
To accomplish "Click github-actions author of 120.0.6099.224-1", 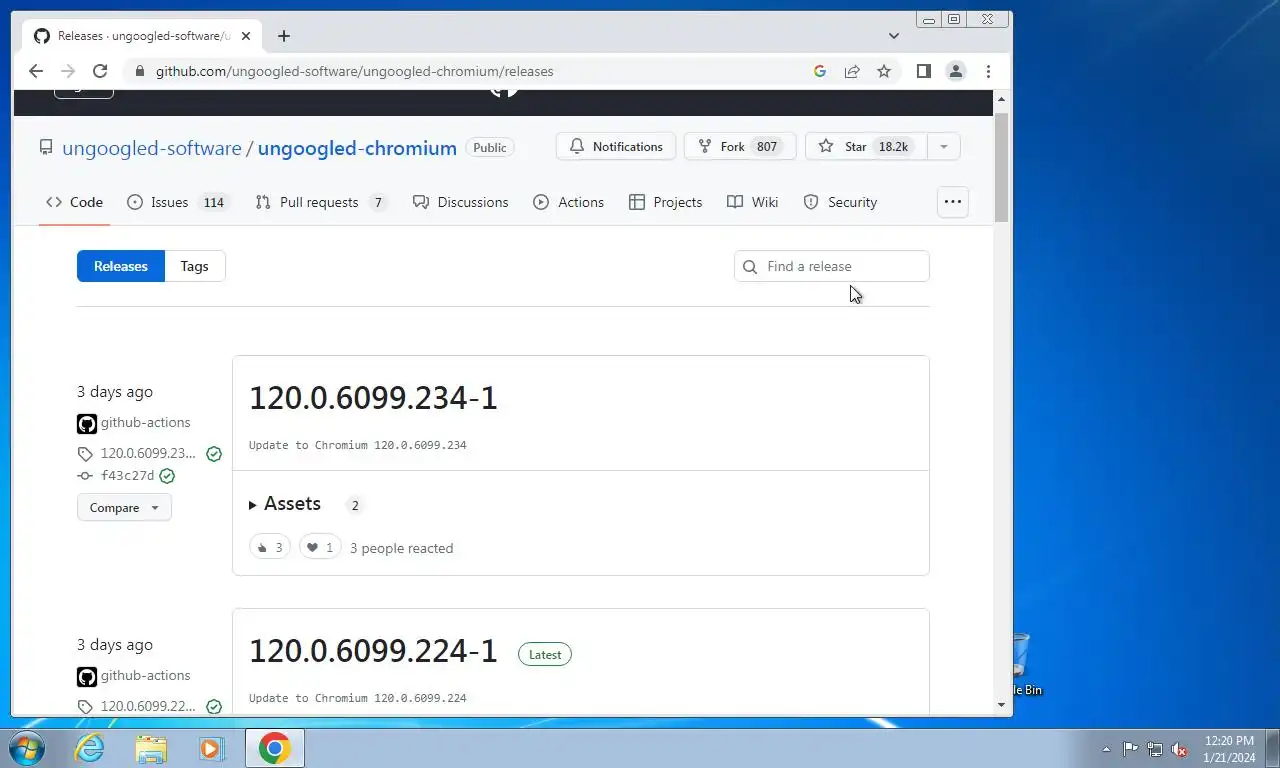I will pos(145,676).
